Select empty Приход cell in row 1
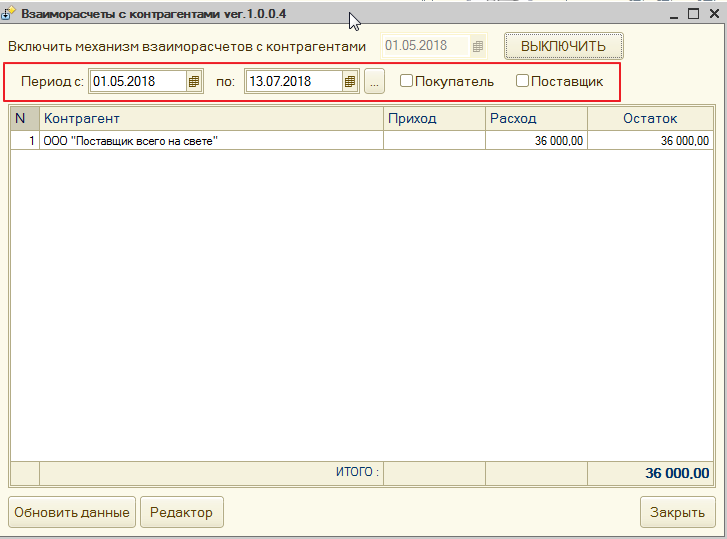 [434, 140]
